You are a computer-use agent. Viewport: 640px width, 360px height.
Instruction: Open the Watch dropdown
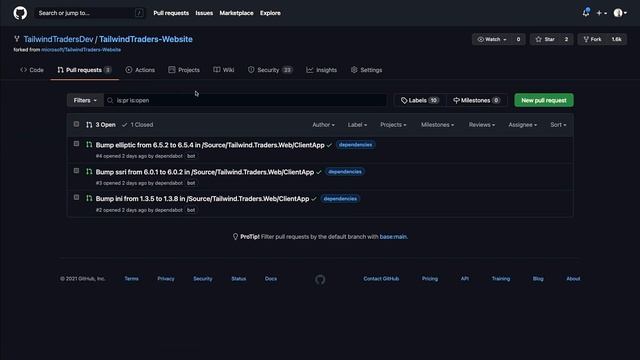492,39
